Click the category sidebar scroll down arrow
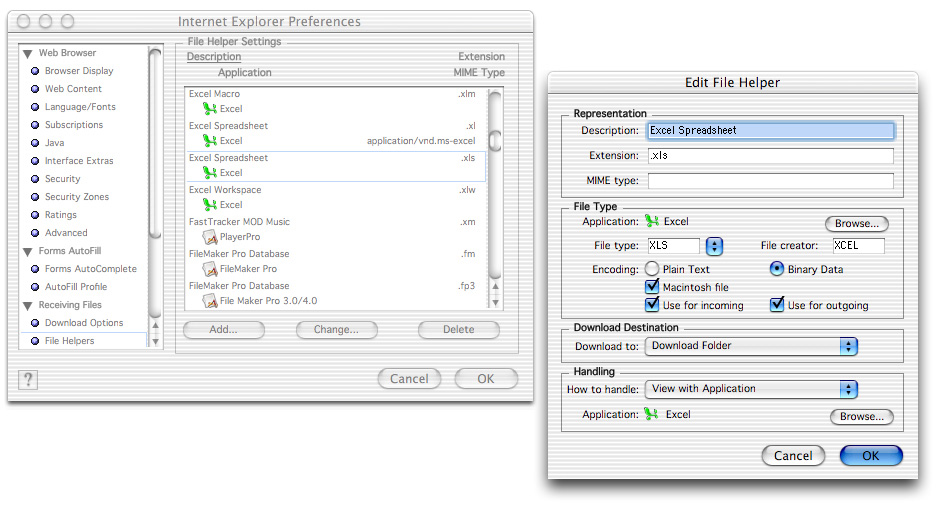This screenshot has height=514, width=949. click(156, 341)
